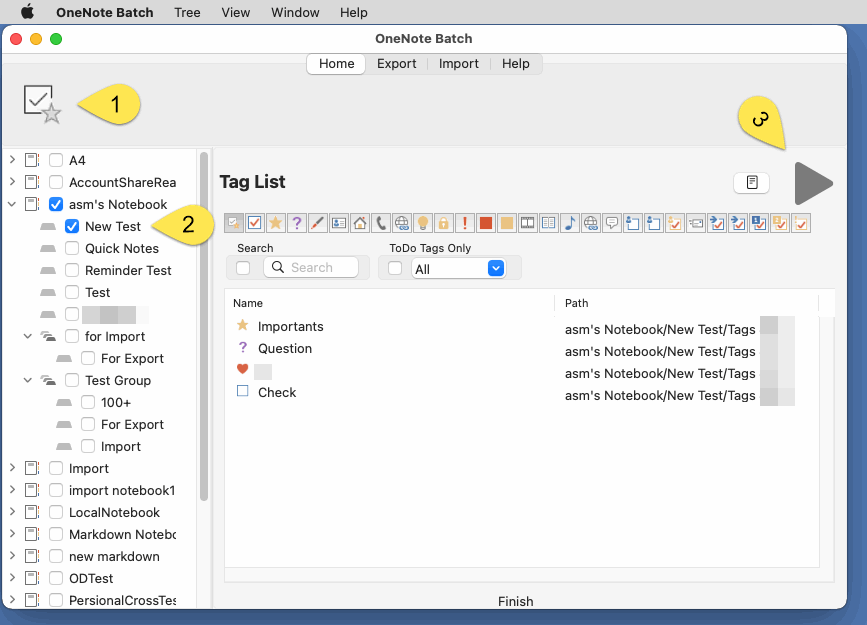The height and width of the screenshot is (625, 867).
Task: Select the Phone number tag icon
Action: click(x=381, y=223)
